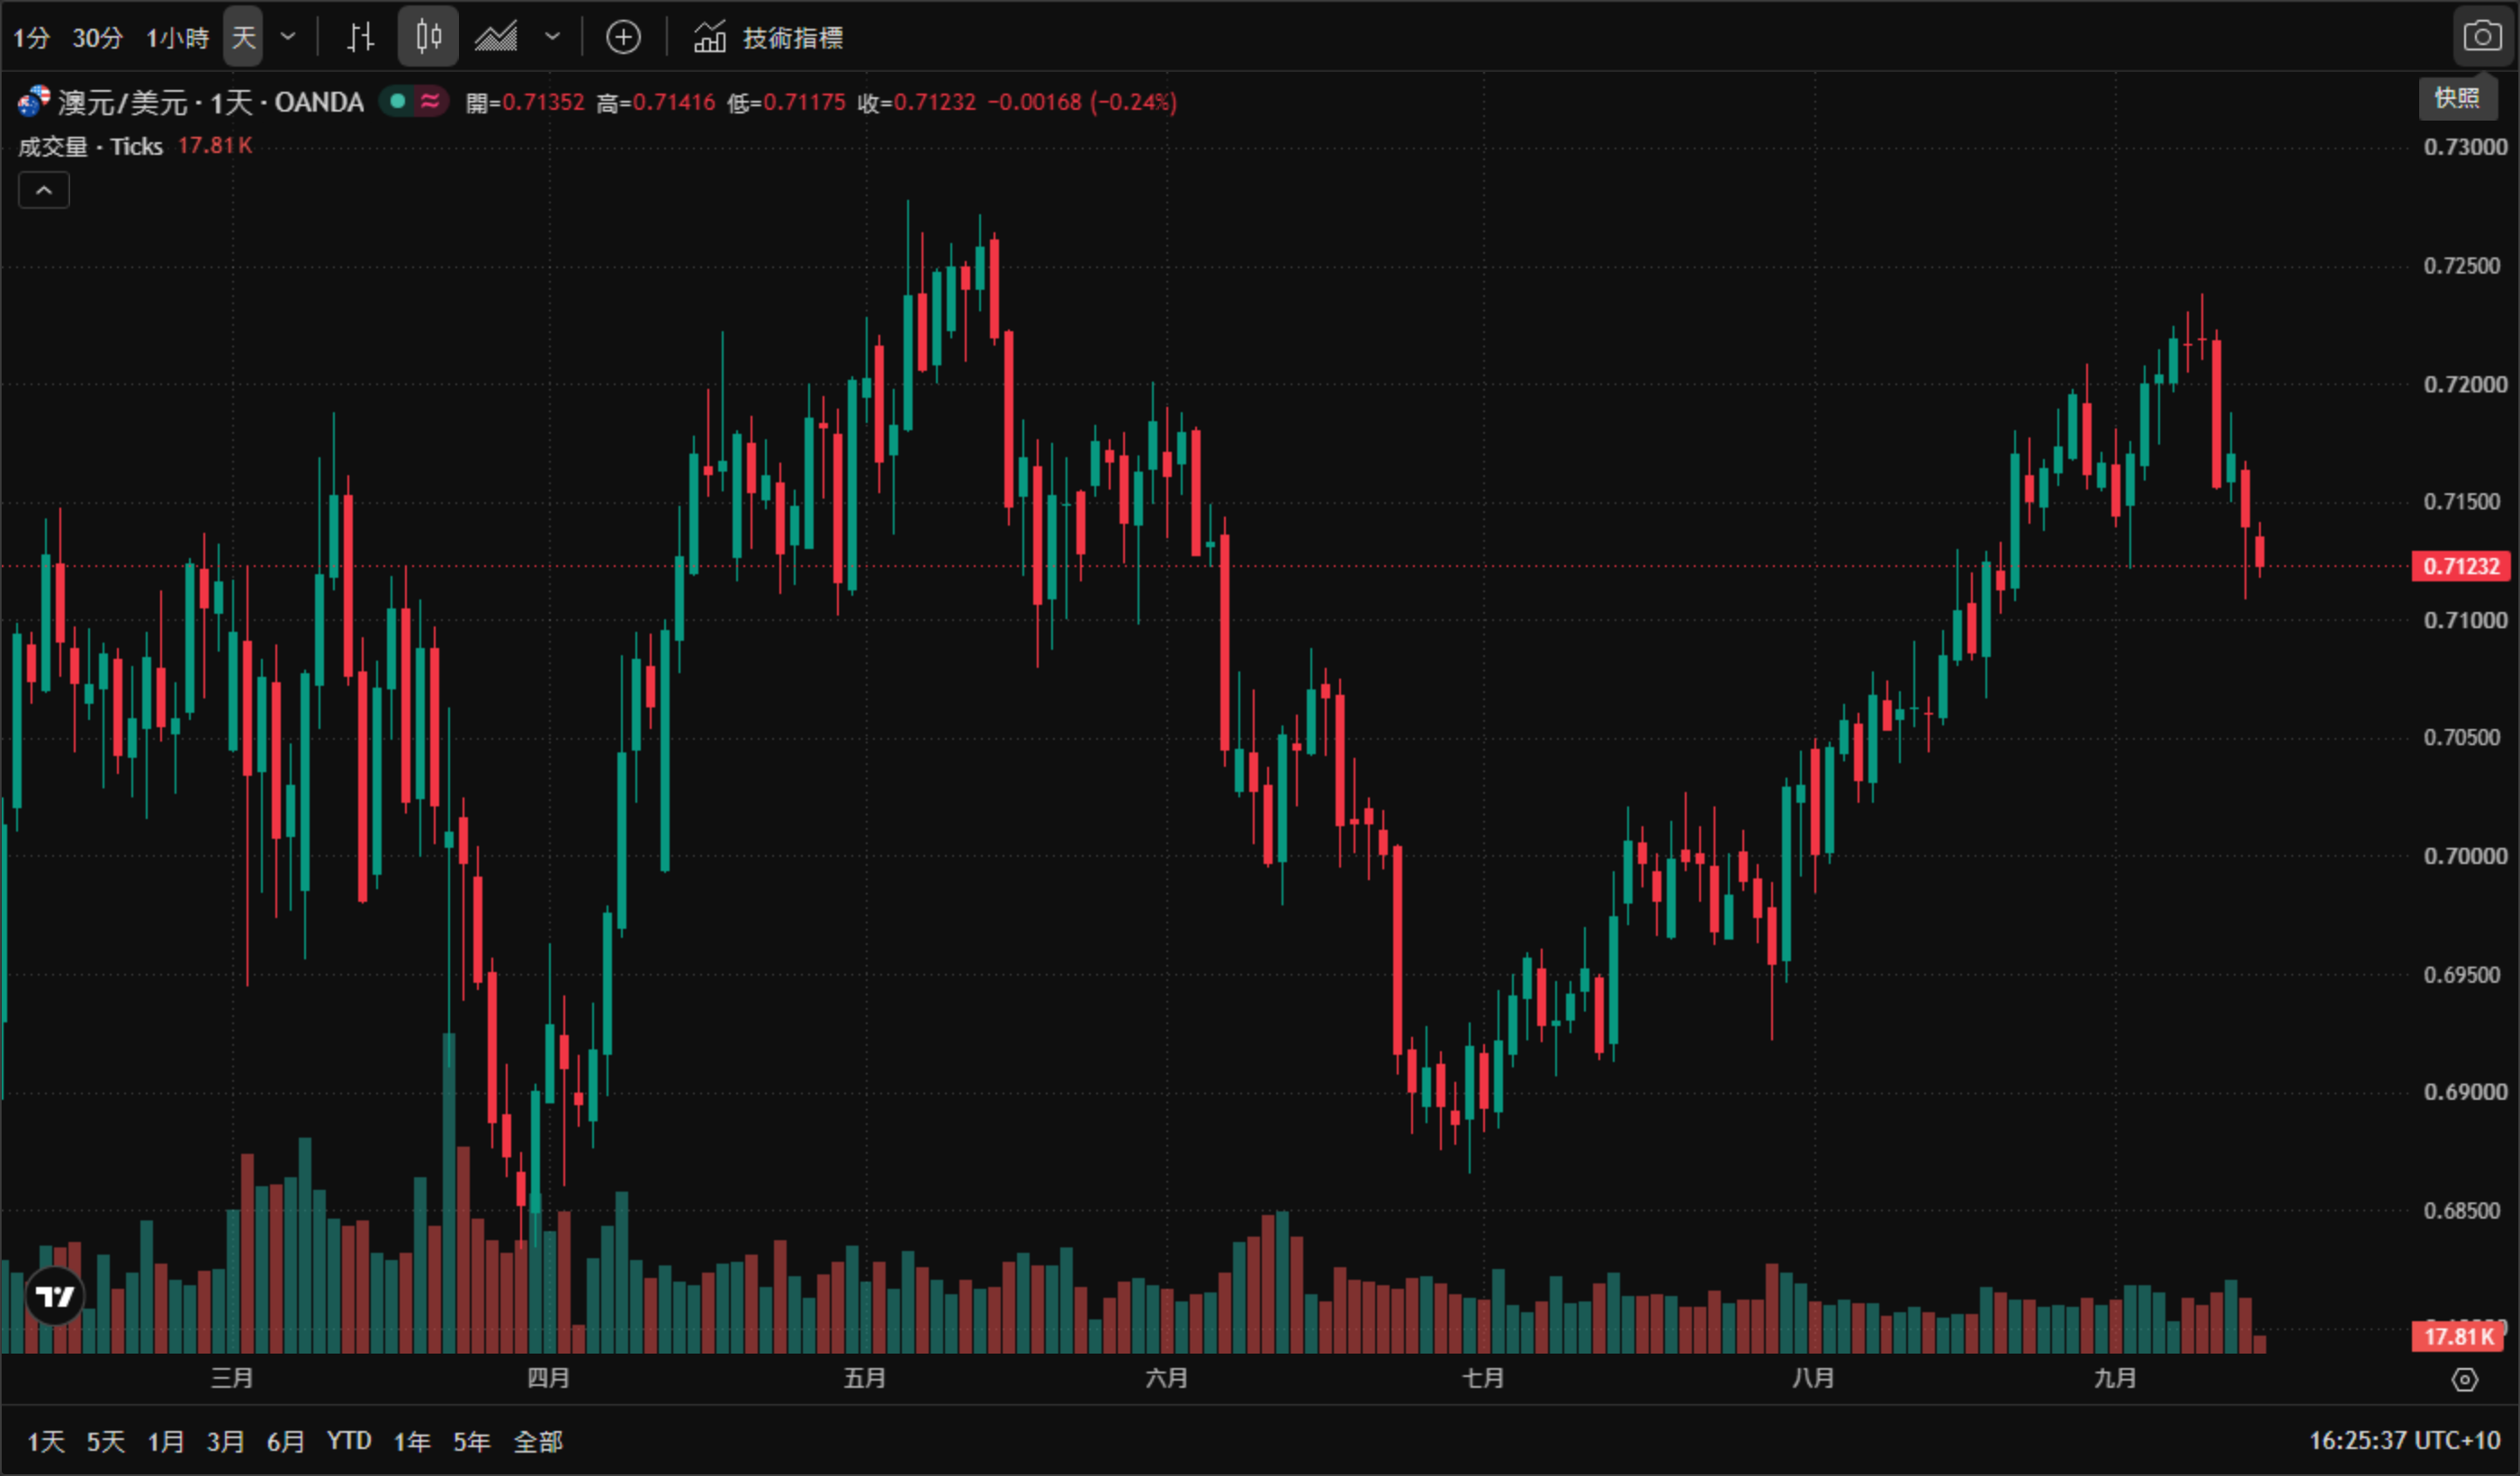
Task: Click the 16:25:37 UTC+10 timezone clock
Action: click(2404, 1440)
